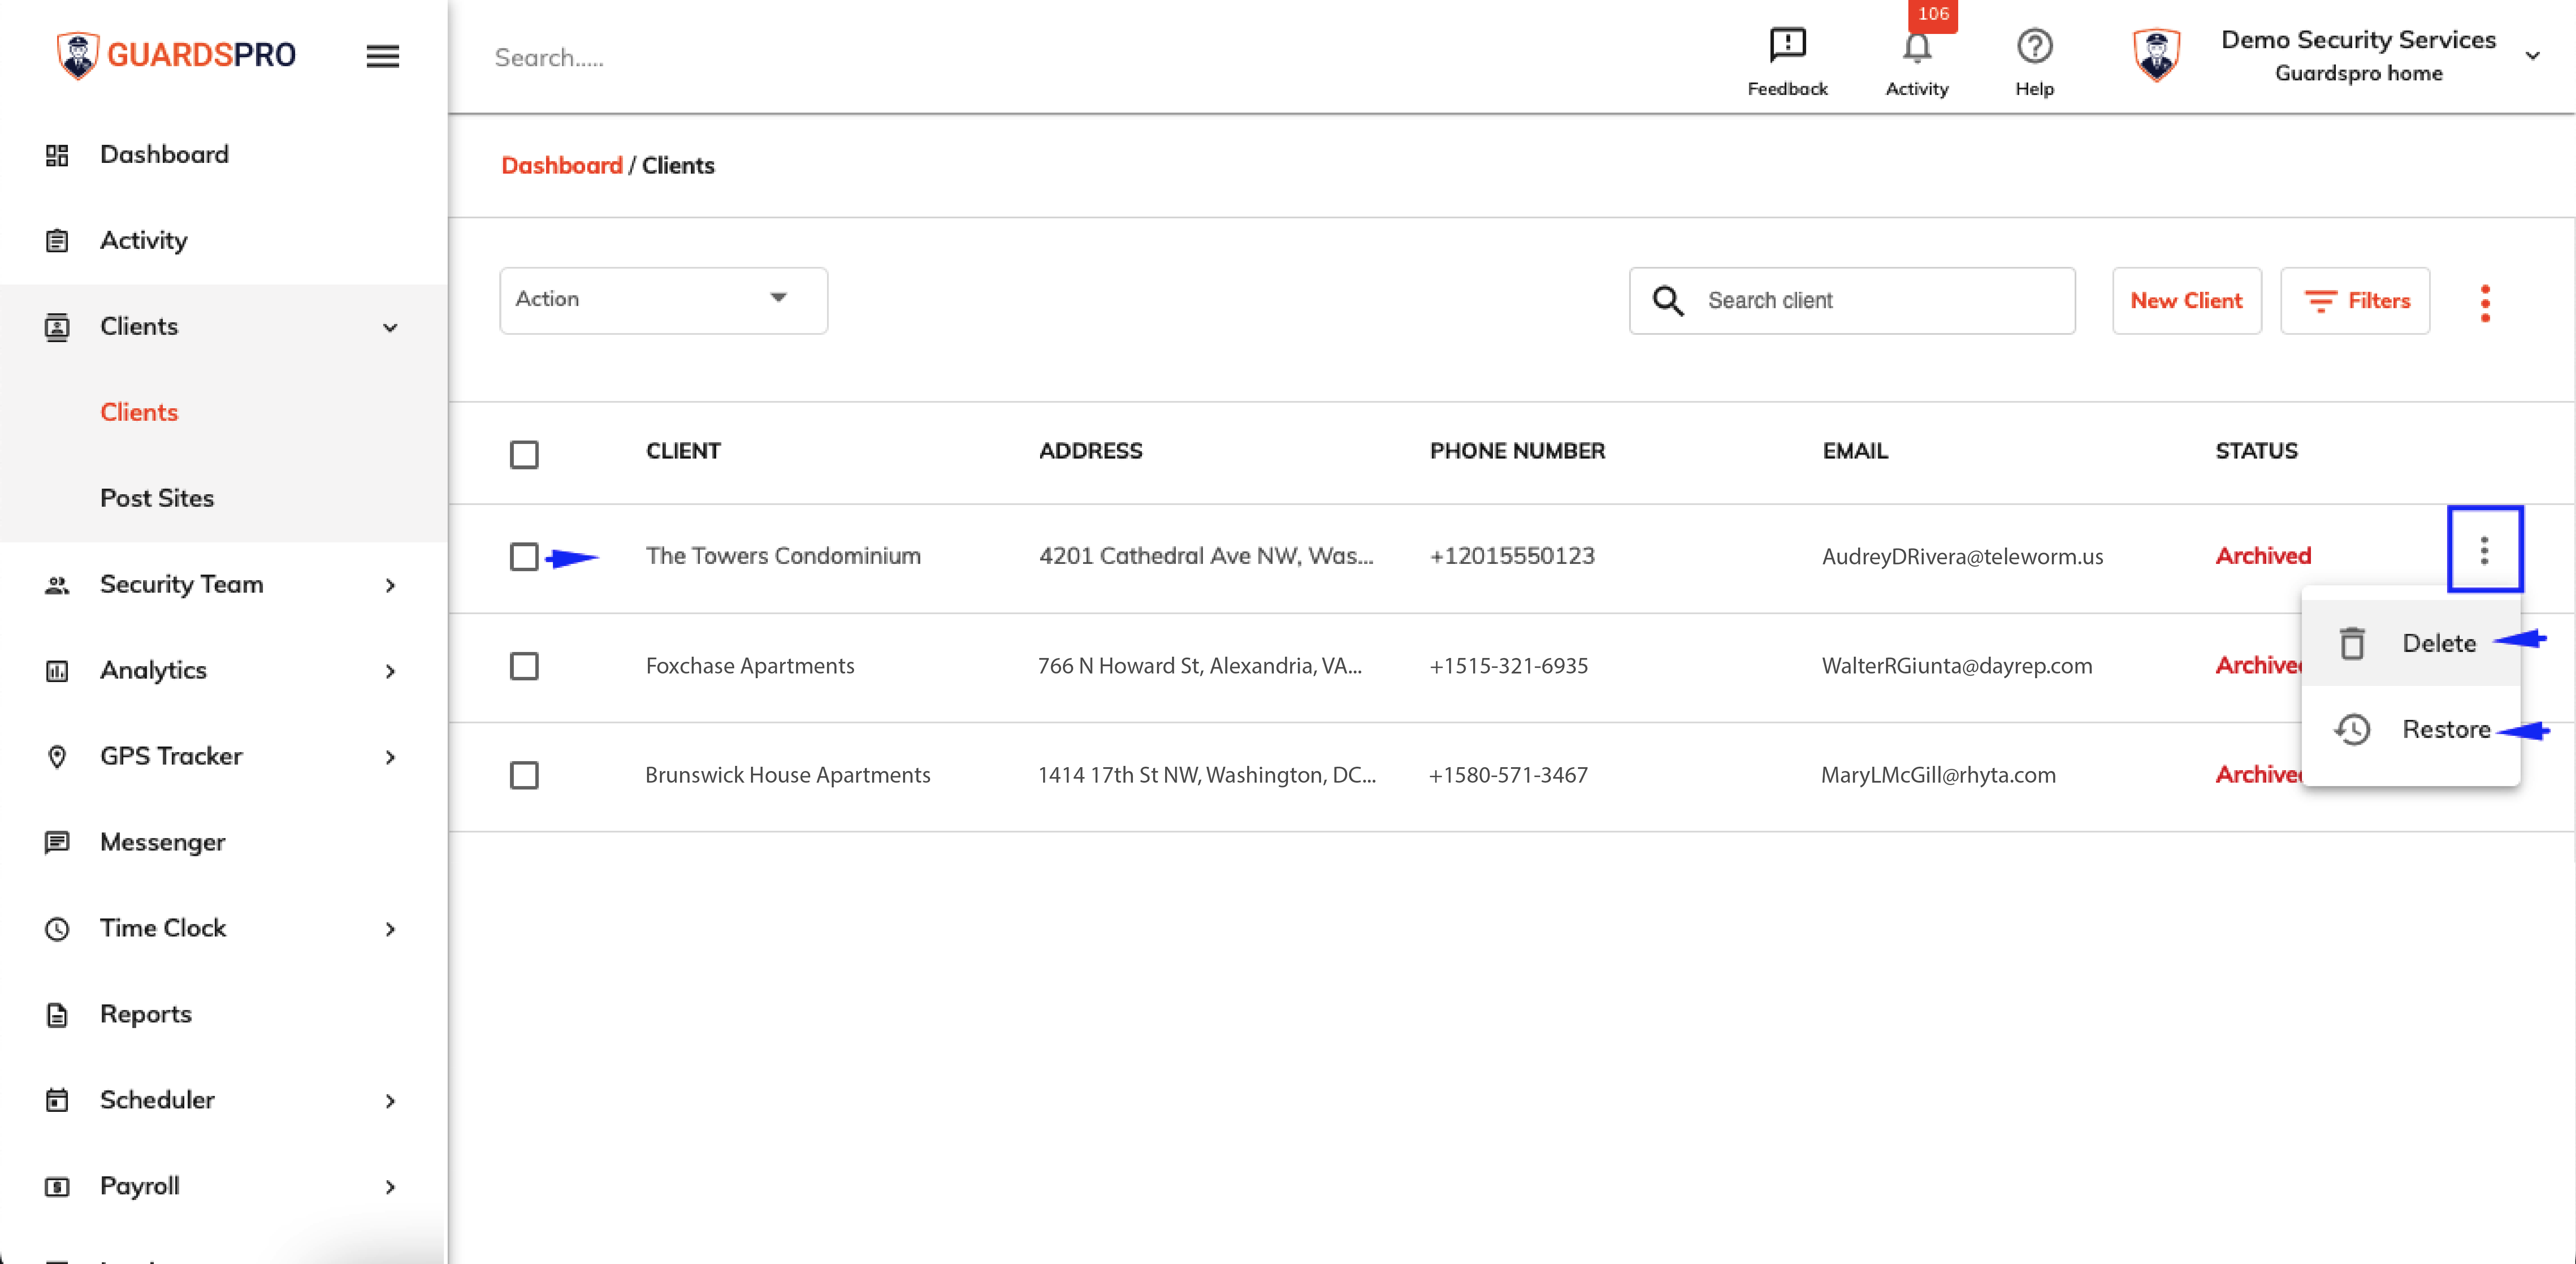Viewport: 2576px width, 1264px height.
Task: Click the magnifier icon in Search client
Action: pos(1668,300)
